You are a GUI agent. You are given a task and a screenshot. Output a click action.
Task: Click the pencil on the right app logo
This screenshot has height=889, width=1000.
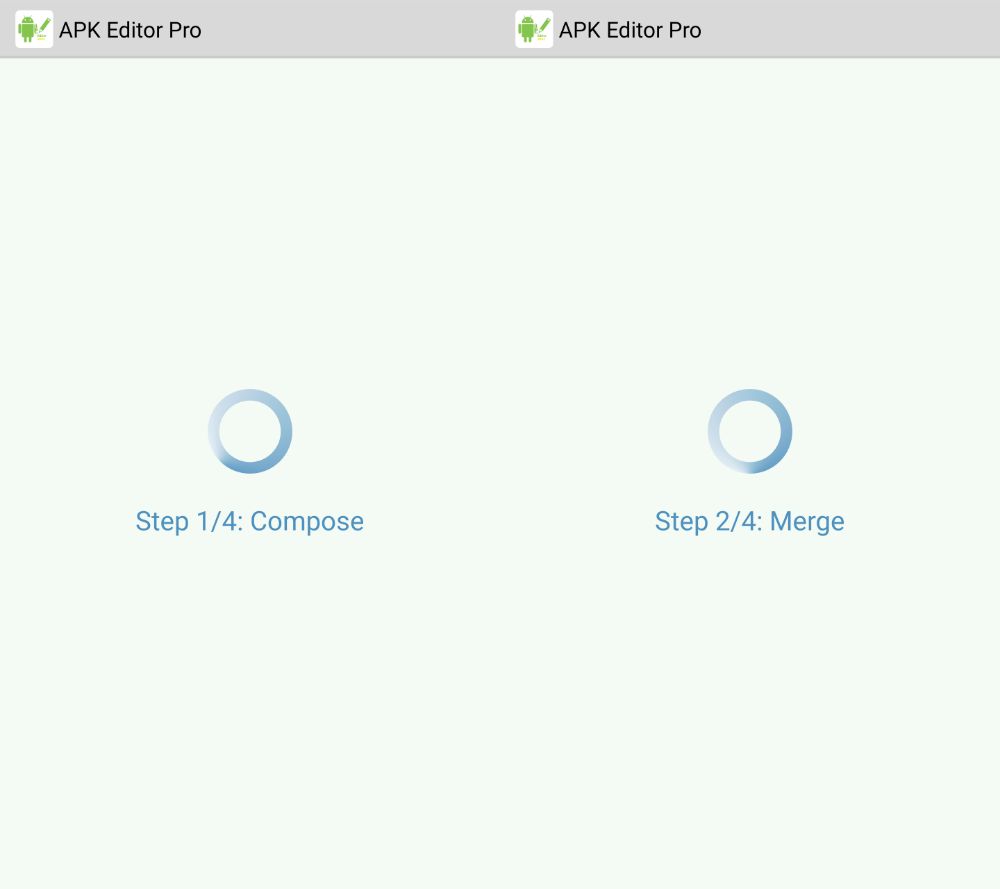click(x=543, y=27)
